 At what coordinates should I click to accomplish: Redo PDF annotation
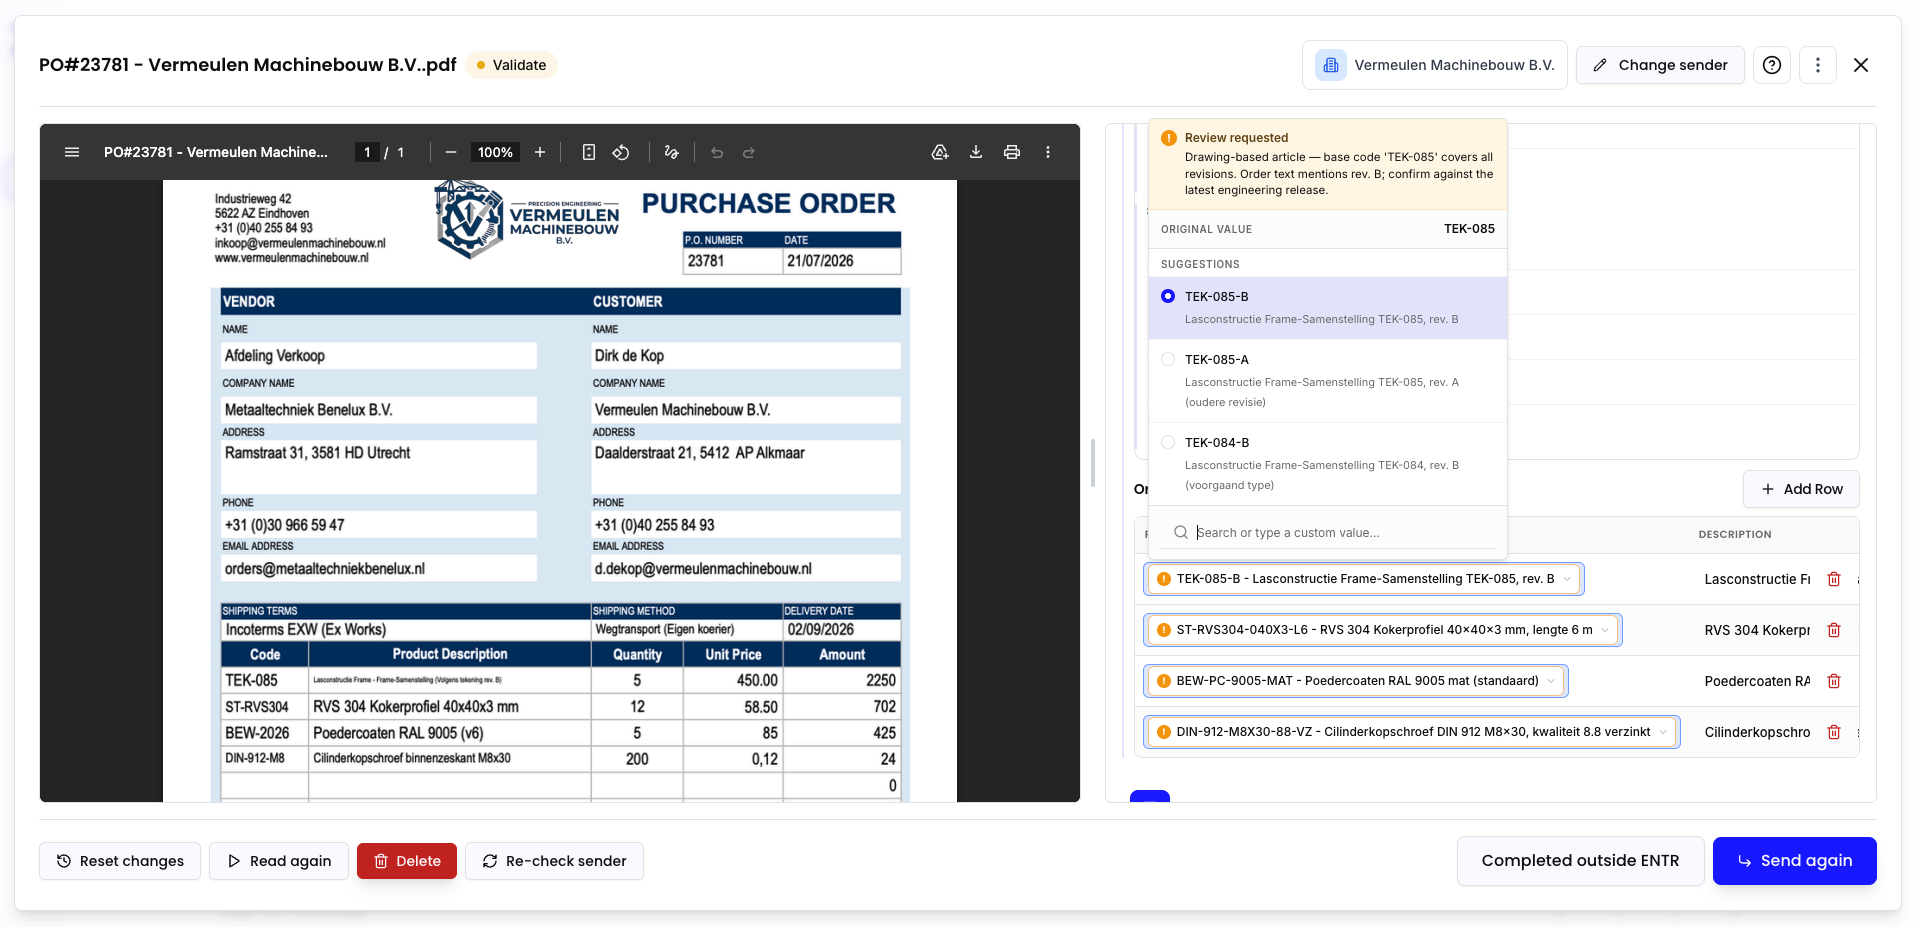(749, 152)
